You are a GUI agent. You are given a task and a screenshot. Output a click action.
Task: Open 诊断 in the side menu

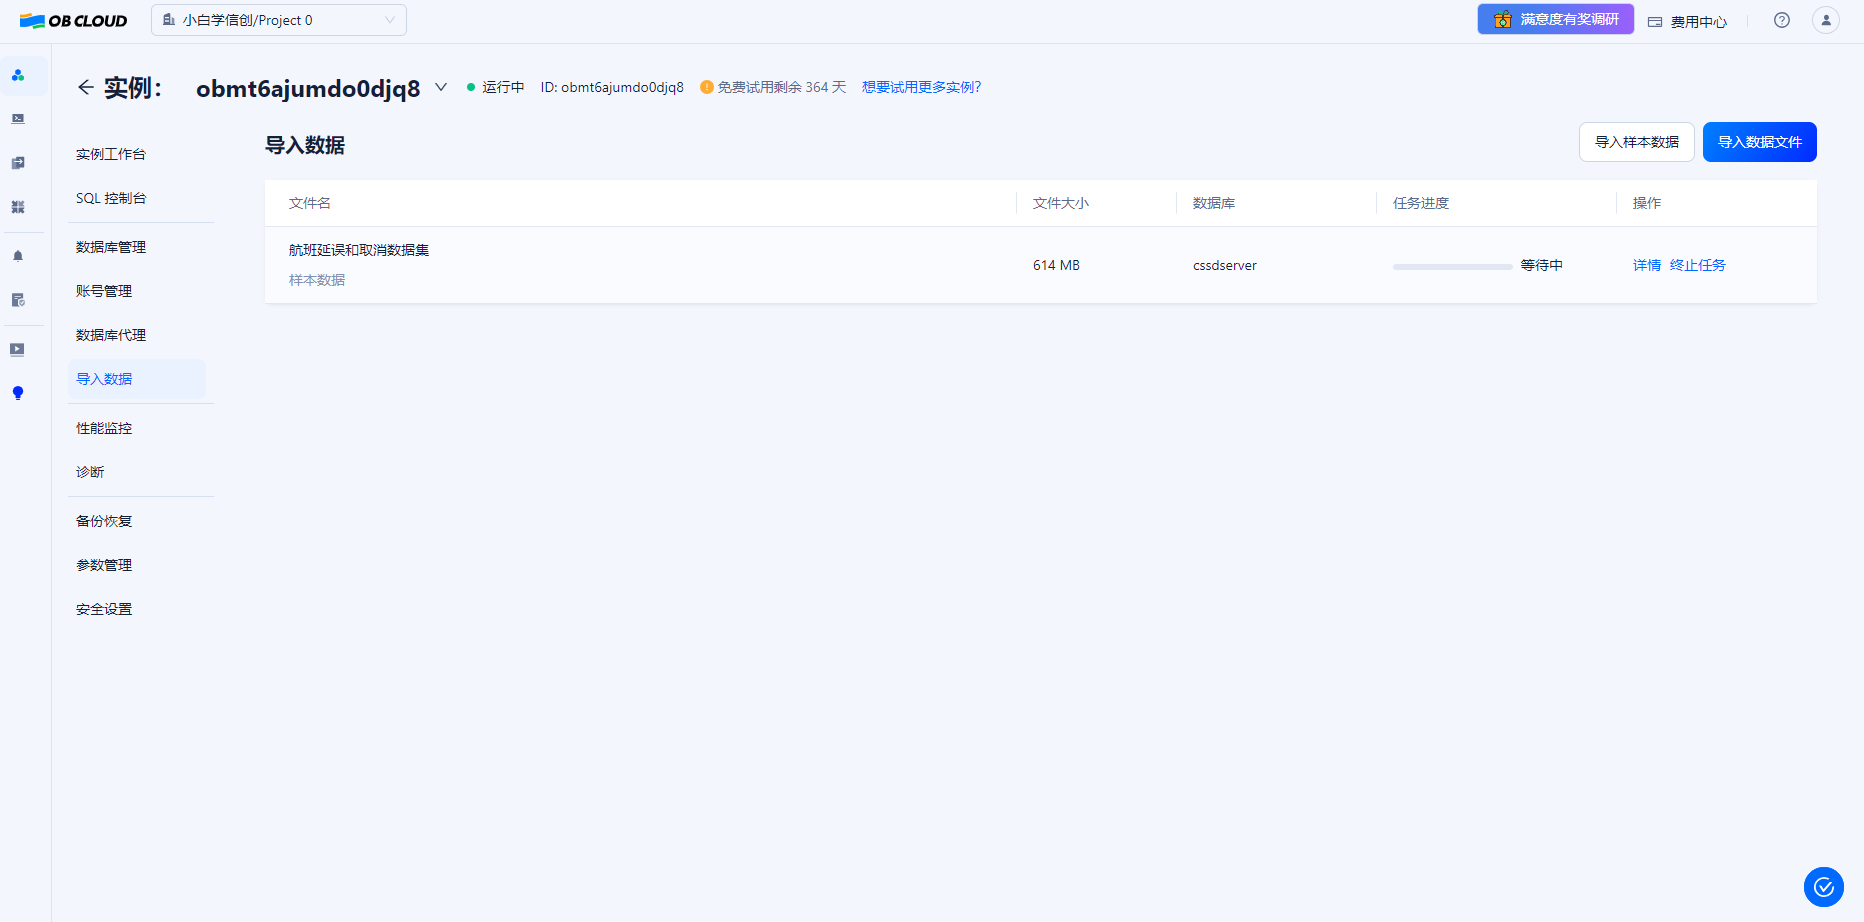click(x=90, y=472)
